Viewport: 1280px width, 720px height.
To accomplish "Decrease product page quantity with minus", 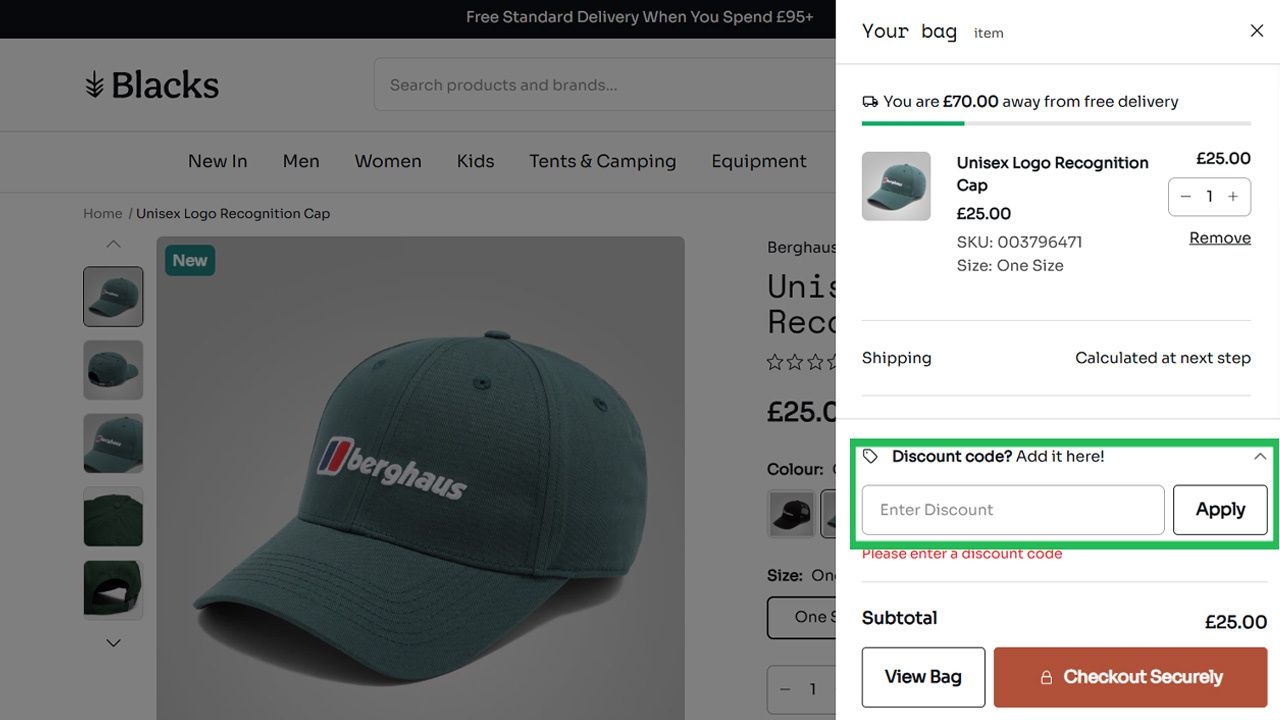I will click(785, 689).
